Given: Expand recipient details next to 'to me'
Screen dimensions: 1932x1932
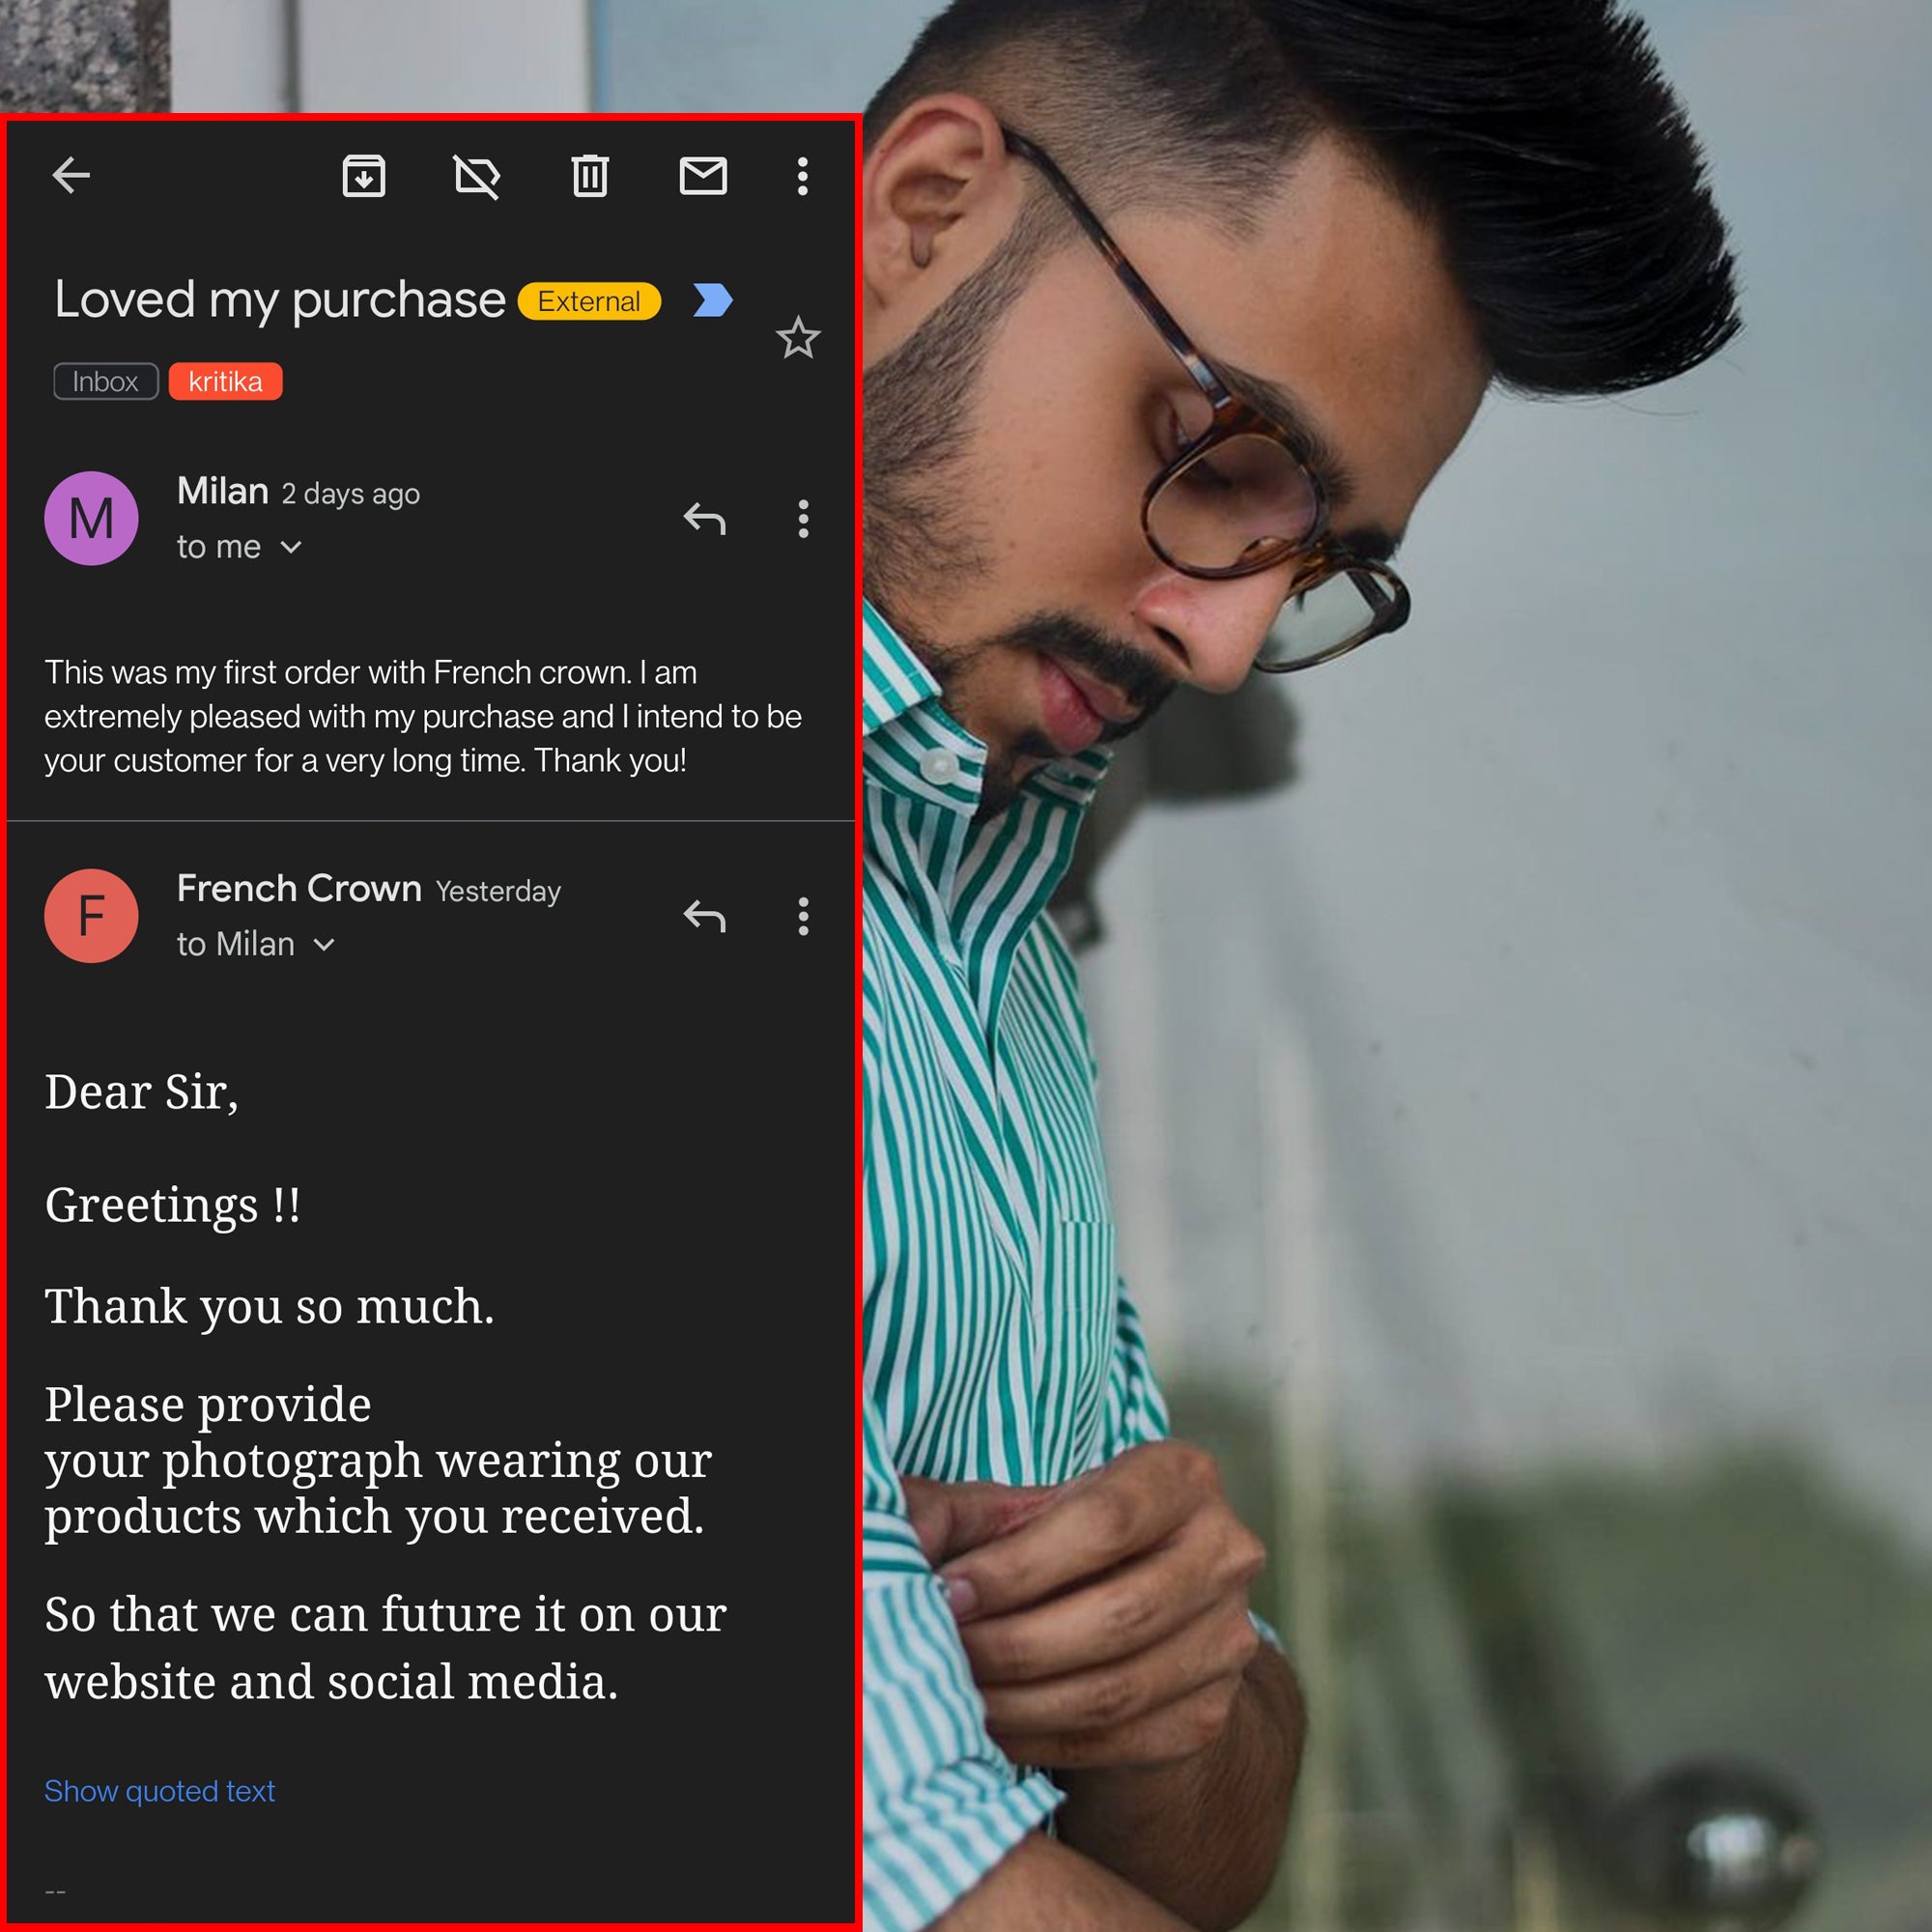Looking at the screenshot, I should click(291, 547).
